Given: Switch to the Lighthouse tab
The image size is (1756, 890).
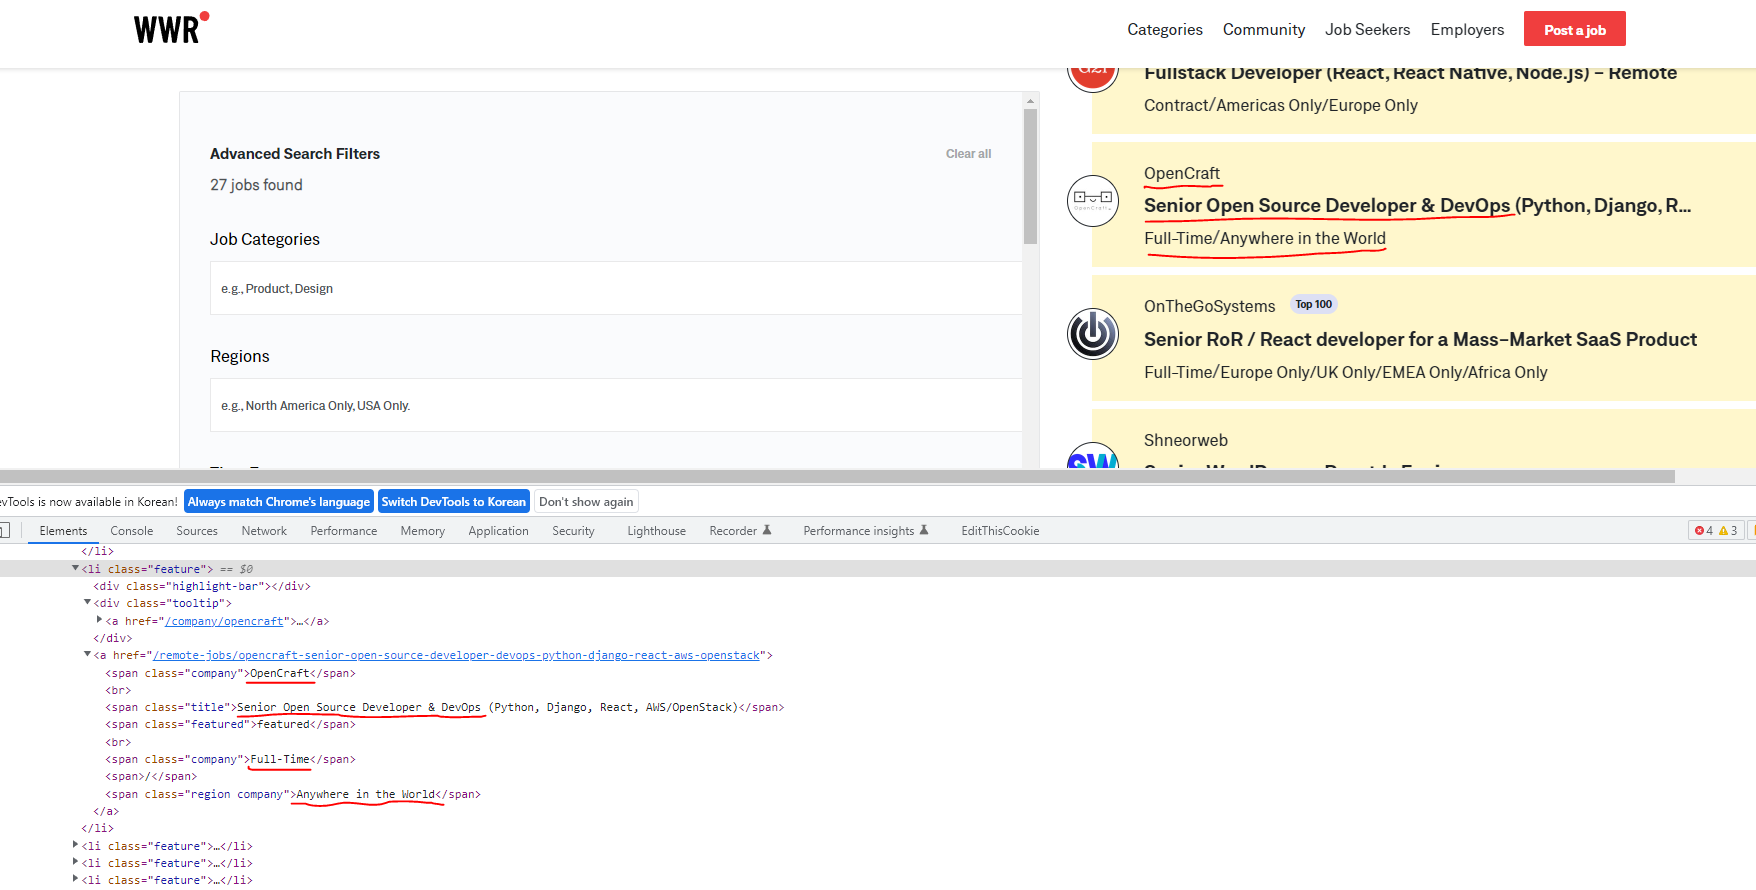Looking at the screenshot, I should pos(656,531).
